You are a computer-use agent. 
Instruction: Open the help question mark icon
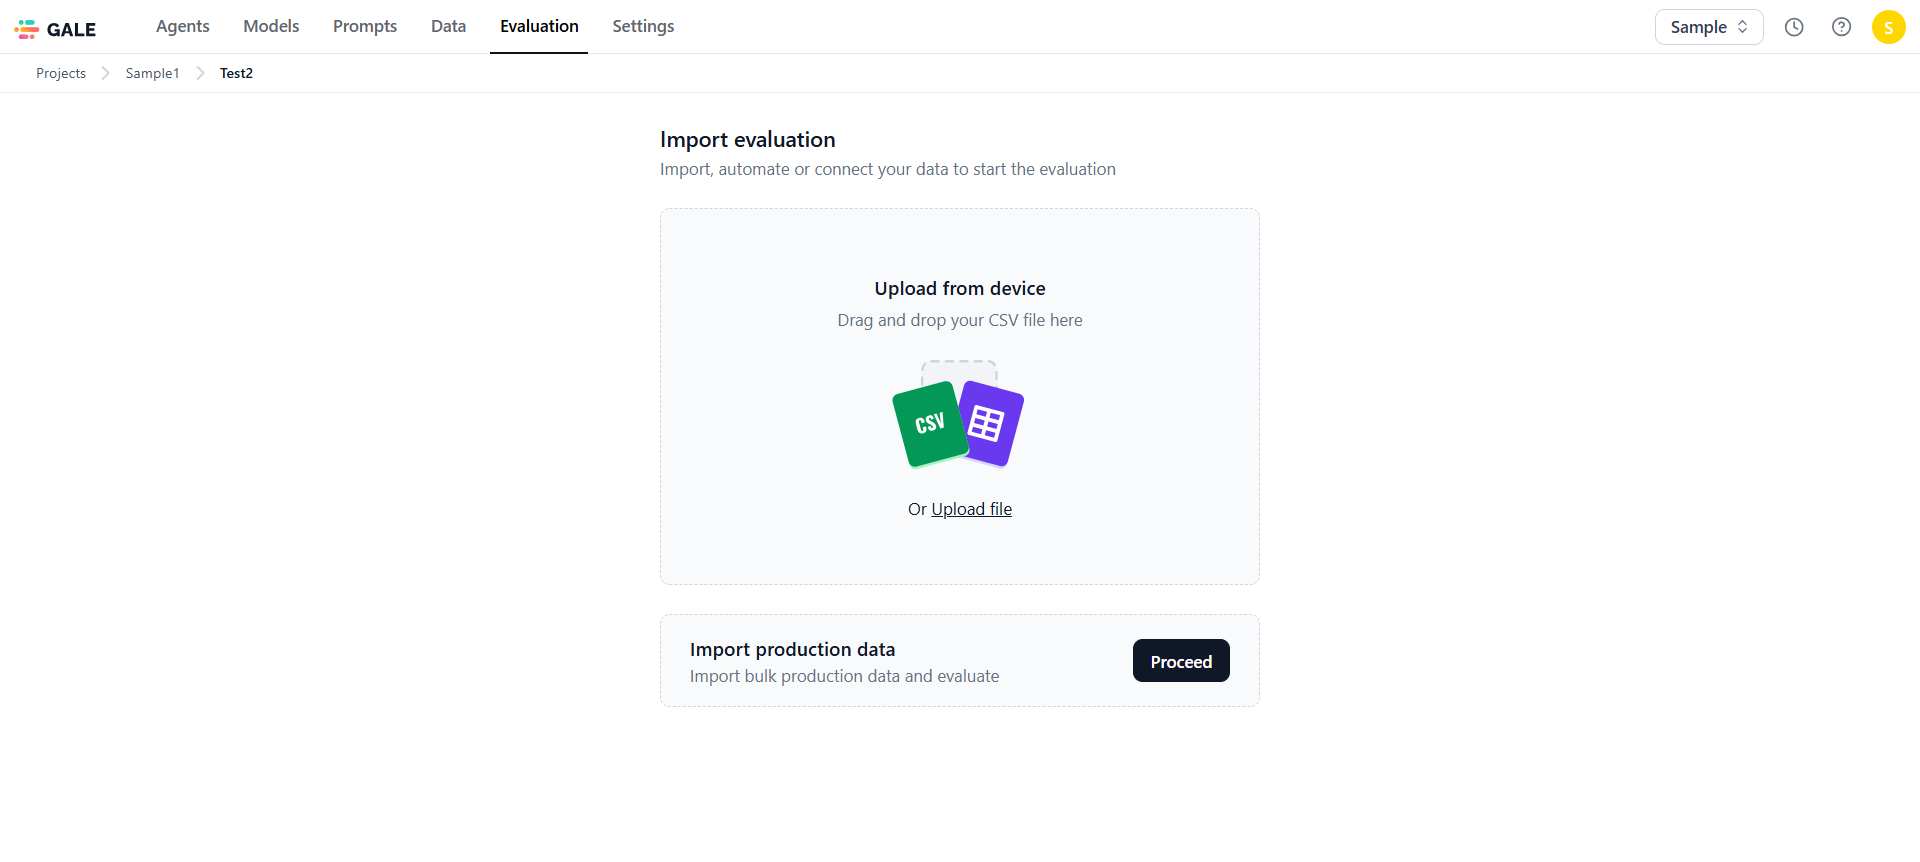click(x=1841, y=27)
